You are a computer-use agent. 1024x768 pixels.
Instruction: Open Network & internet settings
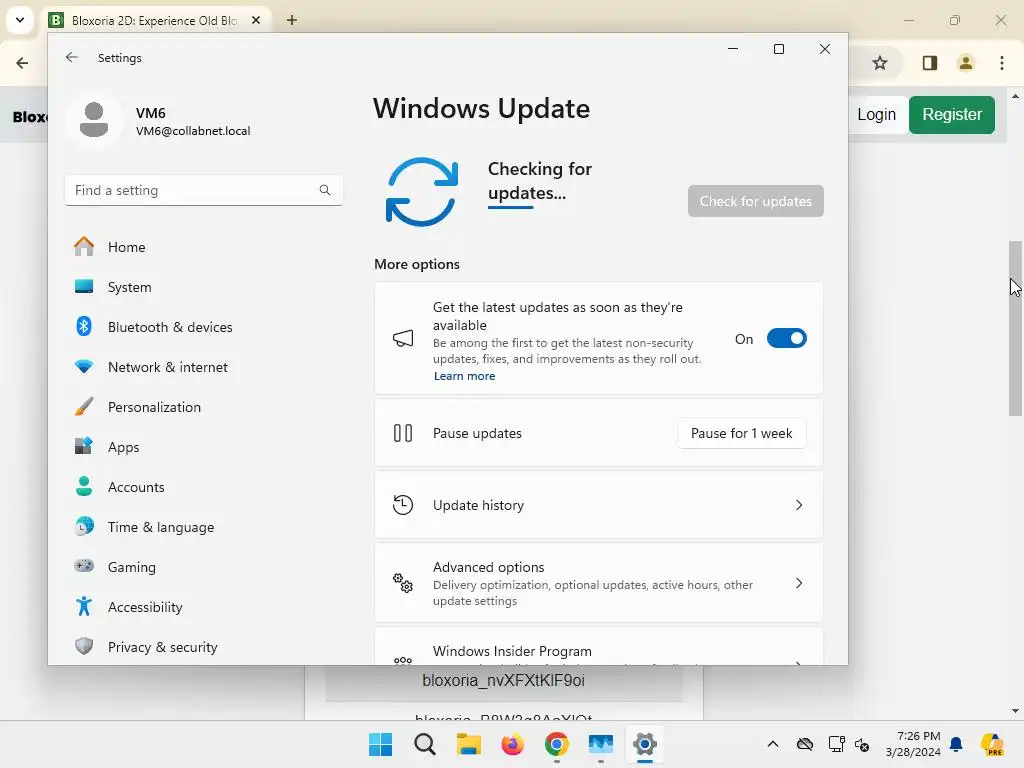pos(204,367)
